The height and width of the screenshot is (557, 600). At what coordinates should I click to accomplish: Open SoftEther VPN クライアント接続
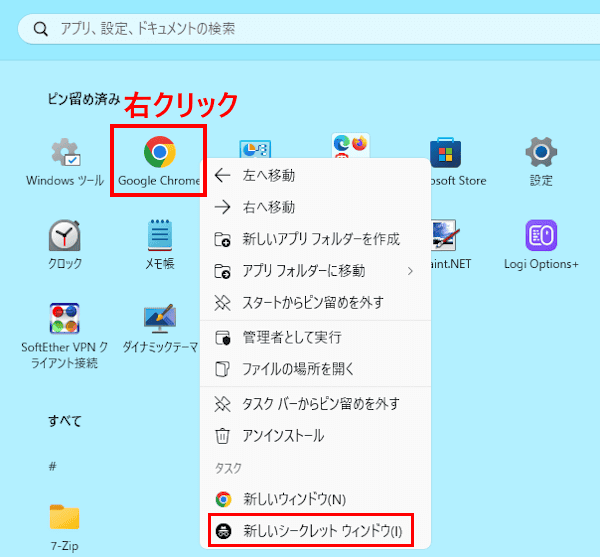65,336
